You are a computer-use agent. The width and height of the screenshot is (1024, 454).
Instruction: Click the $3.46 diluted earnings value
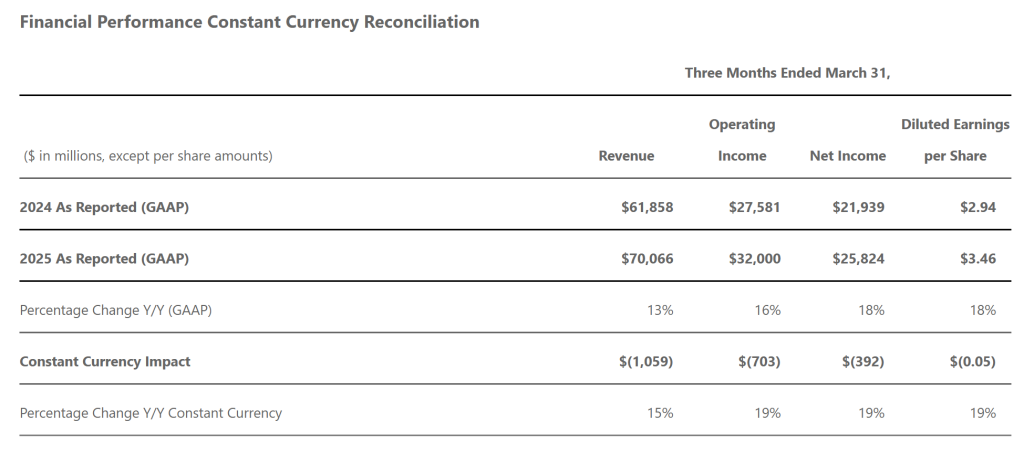point(976,259)
